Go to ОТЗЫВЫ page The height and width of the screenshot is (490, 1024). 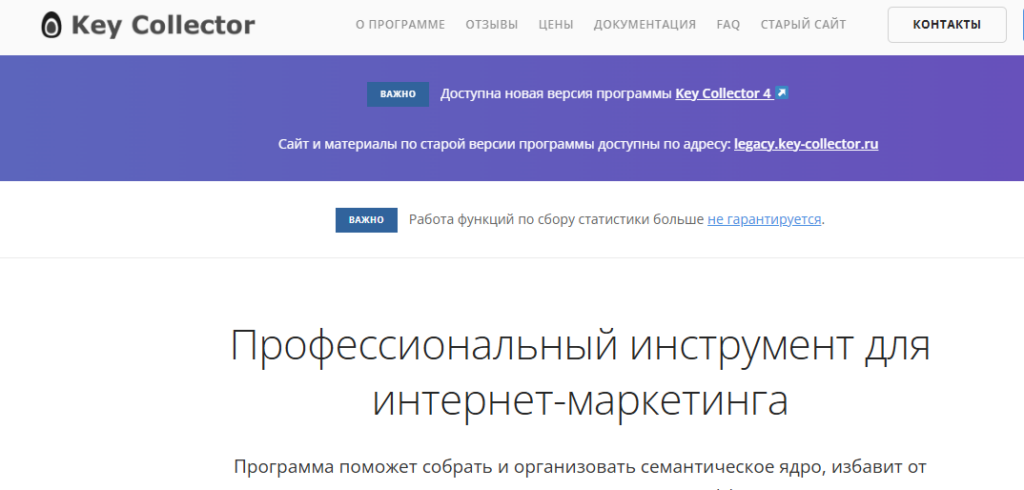492,25
